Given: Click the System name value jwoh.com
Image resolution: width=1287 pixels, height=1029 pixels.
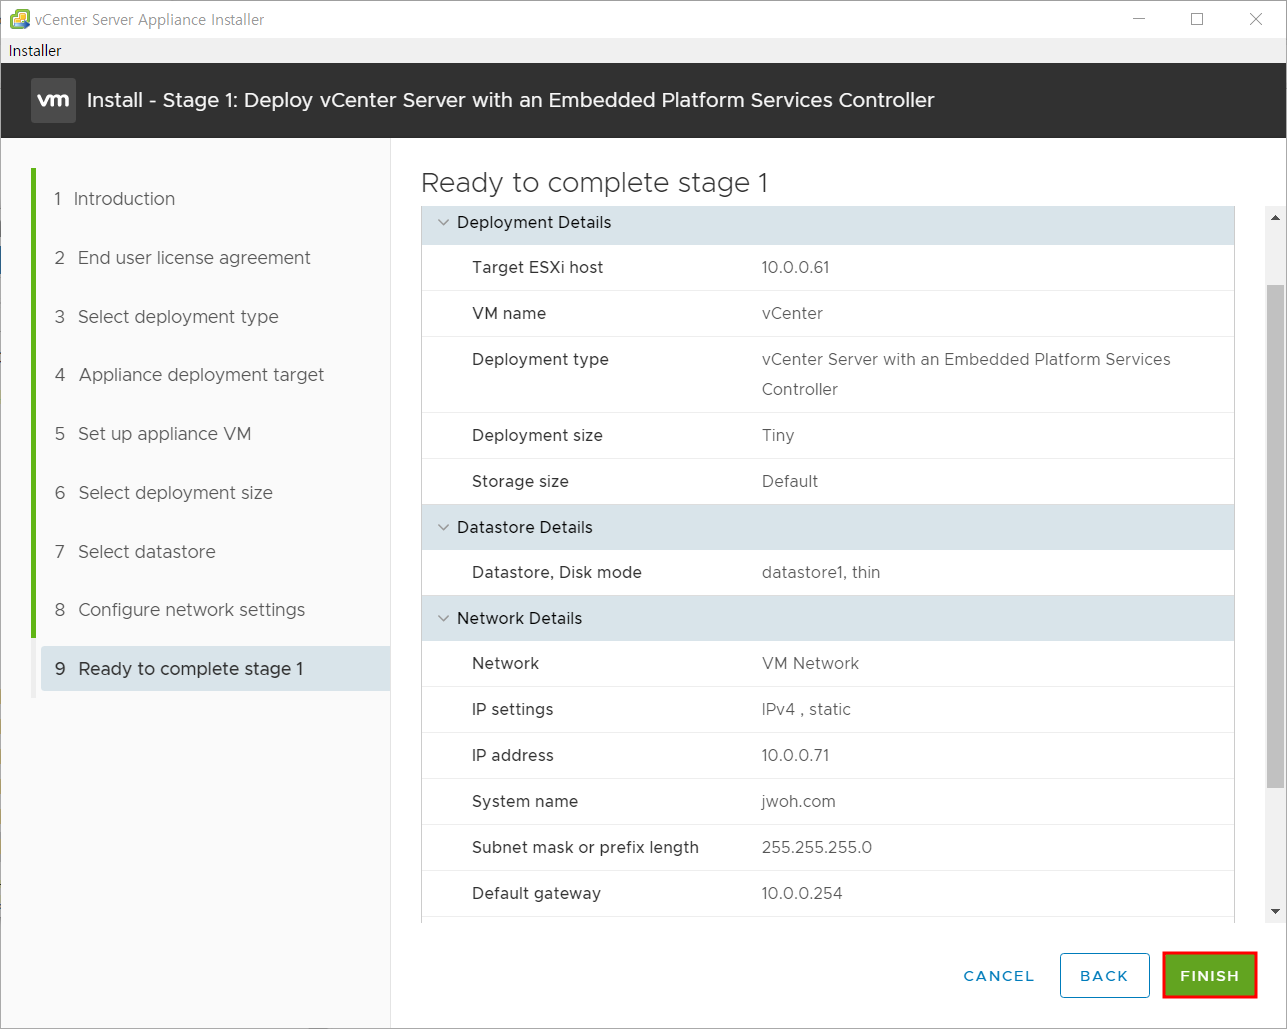Looking at the screenshot, I should [798, 801].
